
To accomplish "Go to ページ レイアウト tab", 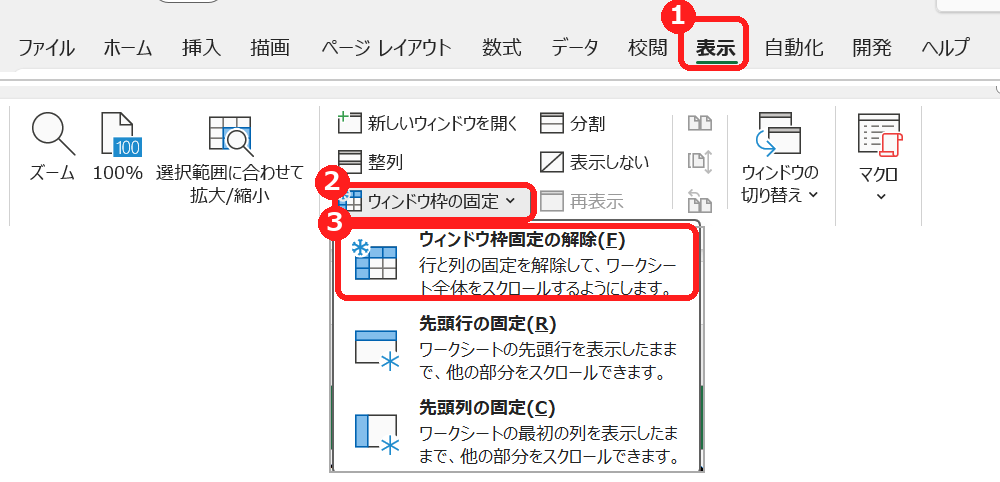I will [x=386, y=48].
